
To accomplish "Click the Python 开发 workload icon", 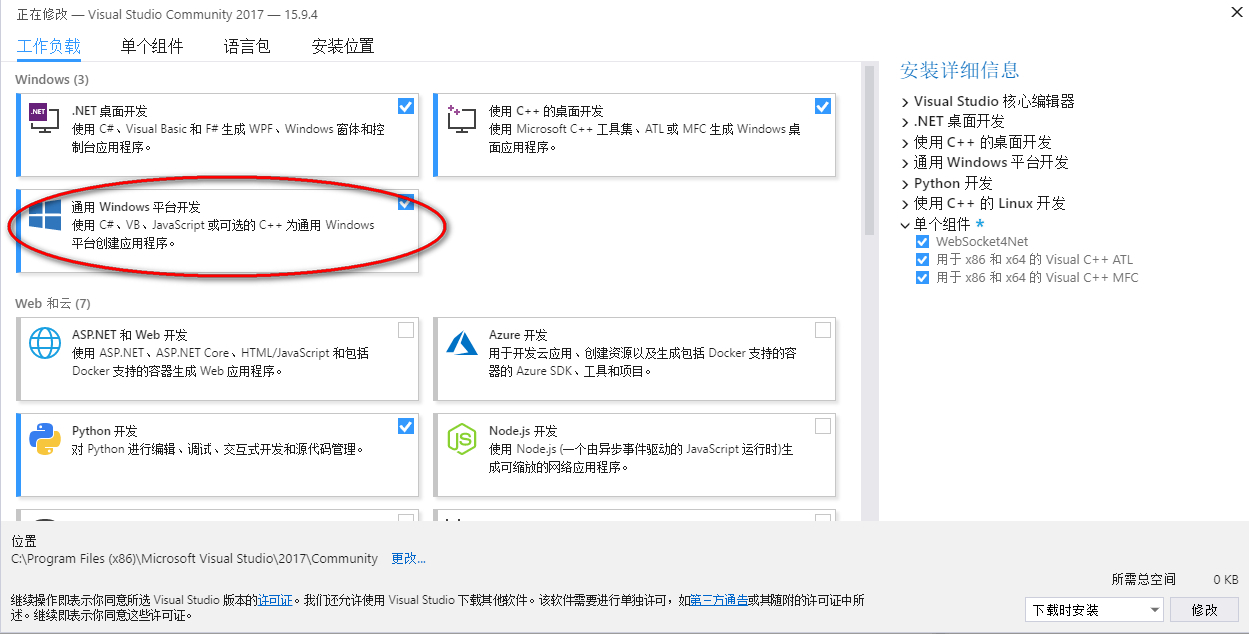I will [x=42, y=438].
